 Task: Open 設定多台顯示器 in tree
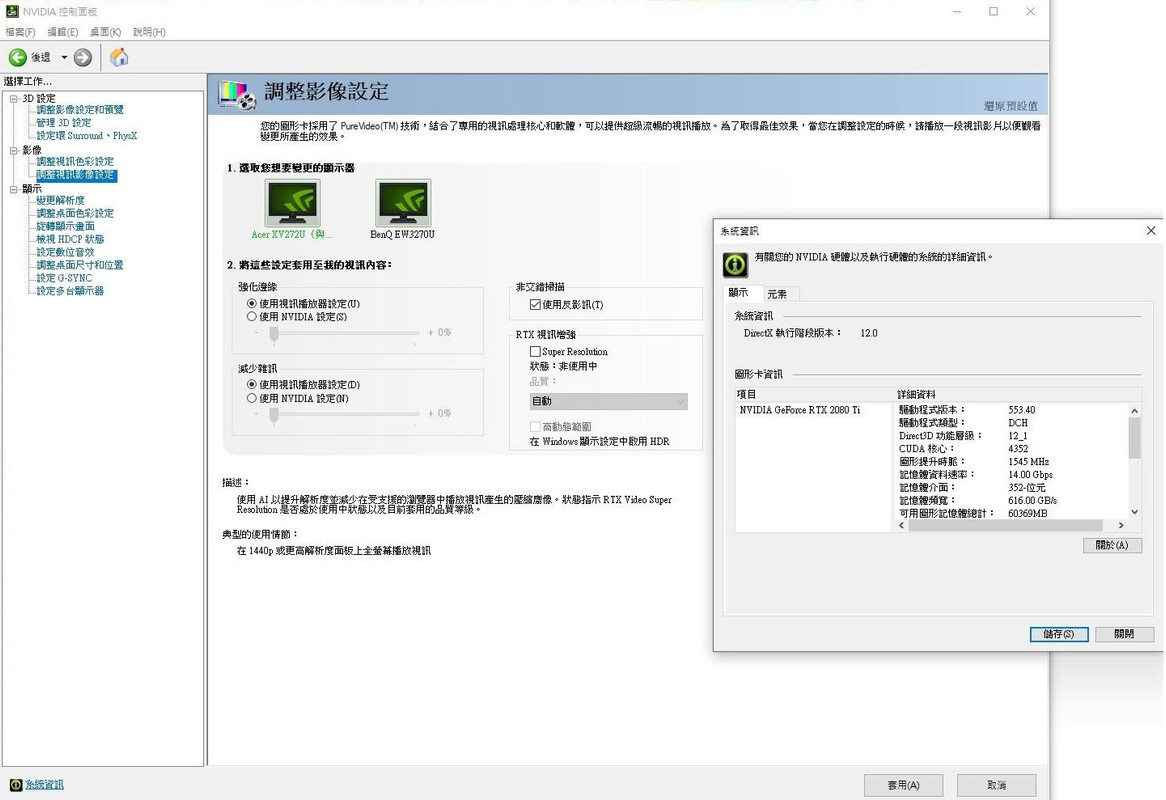point(71,291)
